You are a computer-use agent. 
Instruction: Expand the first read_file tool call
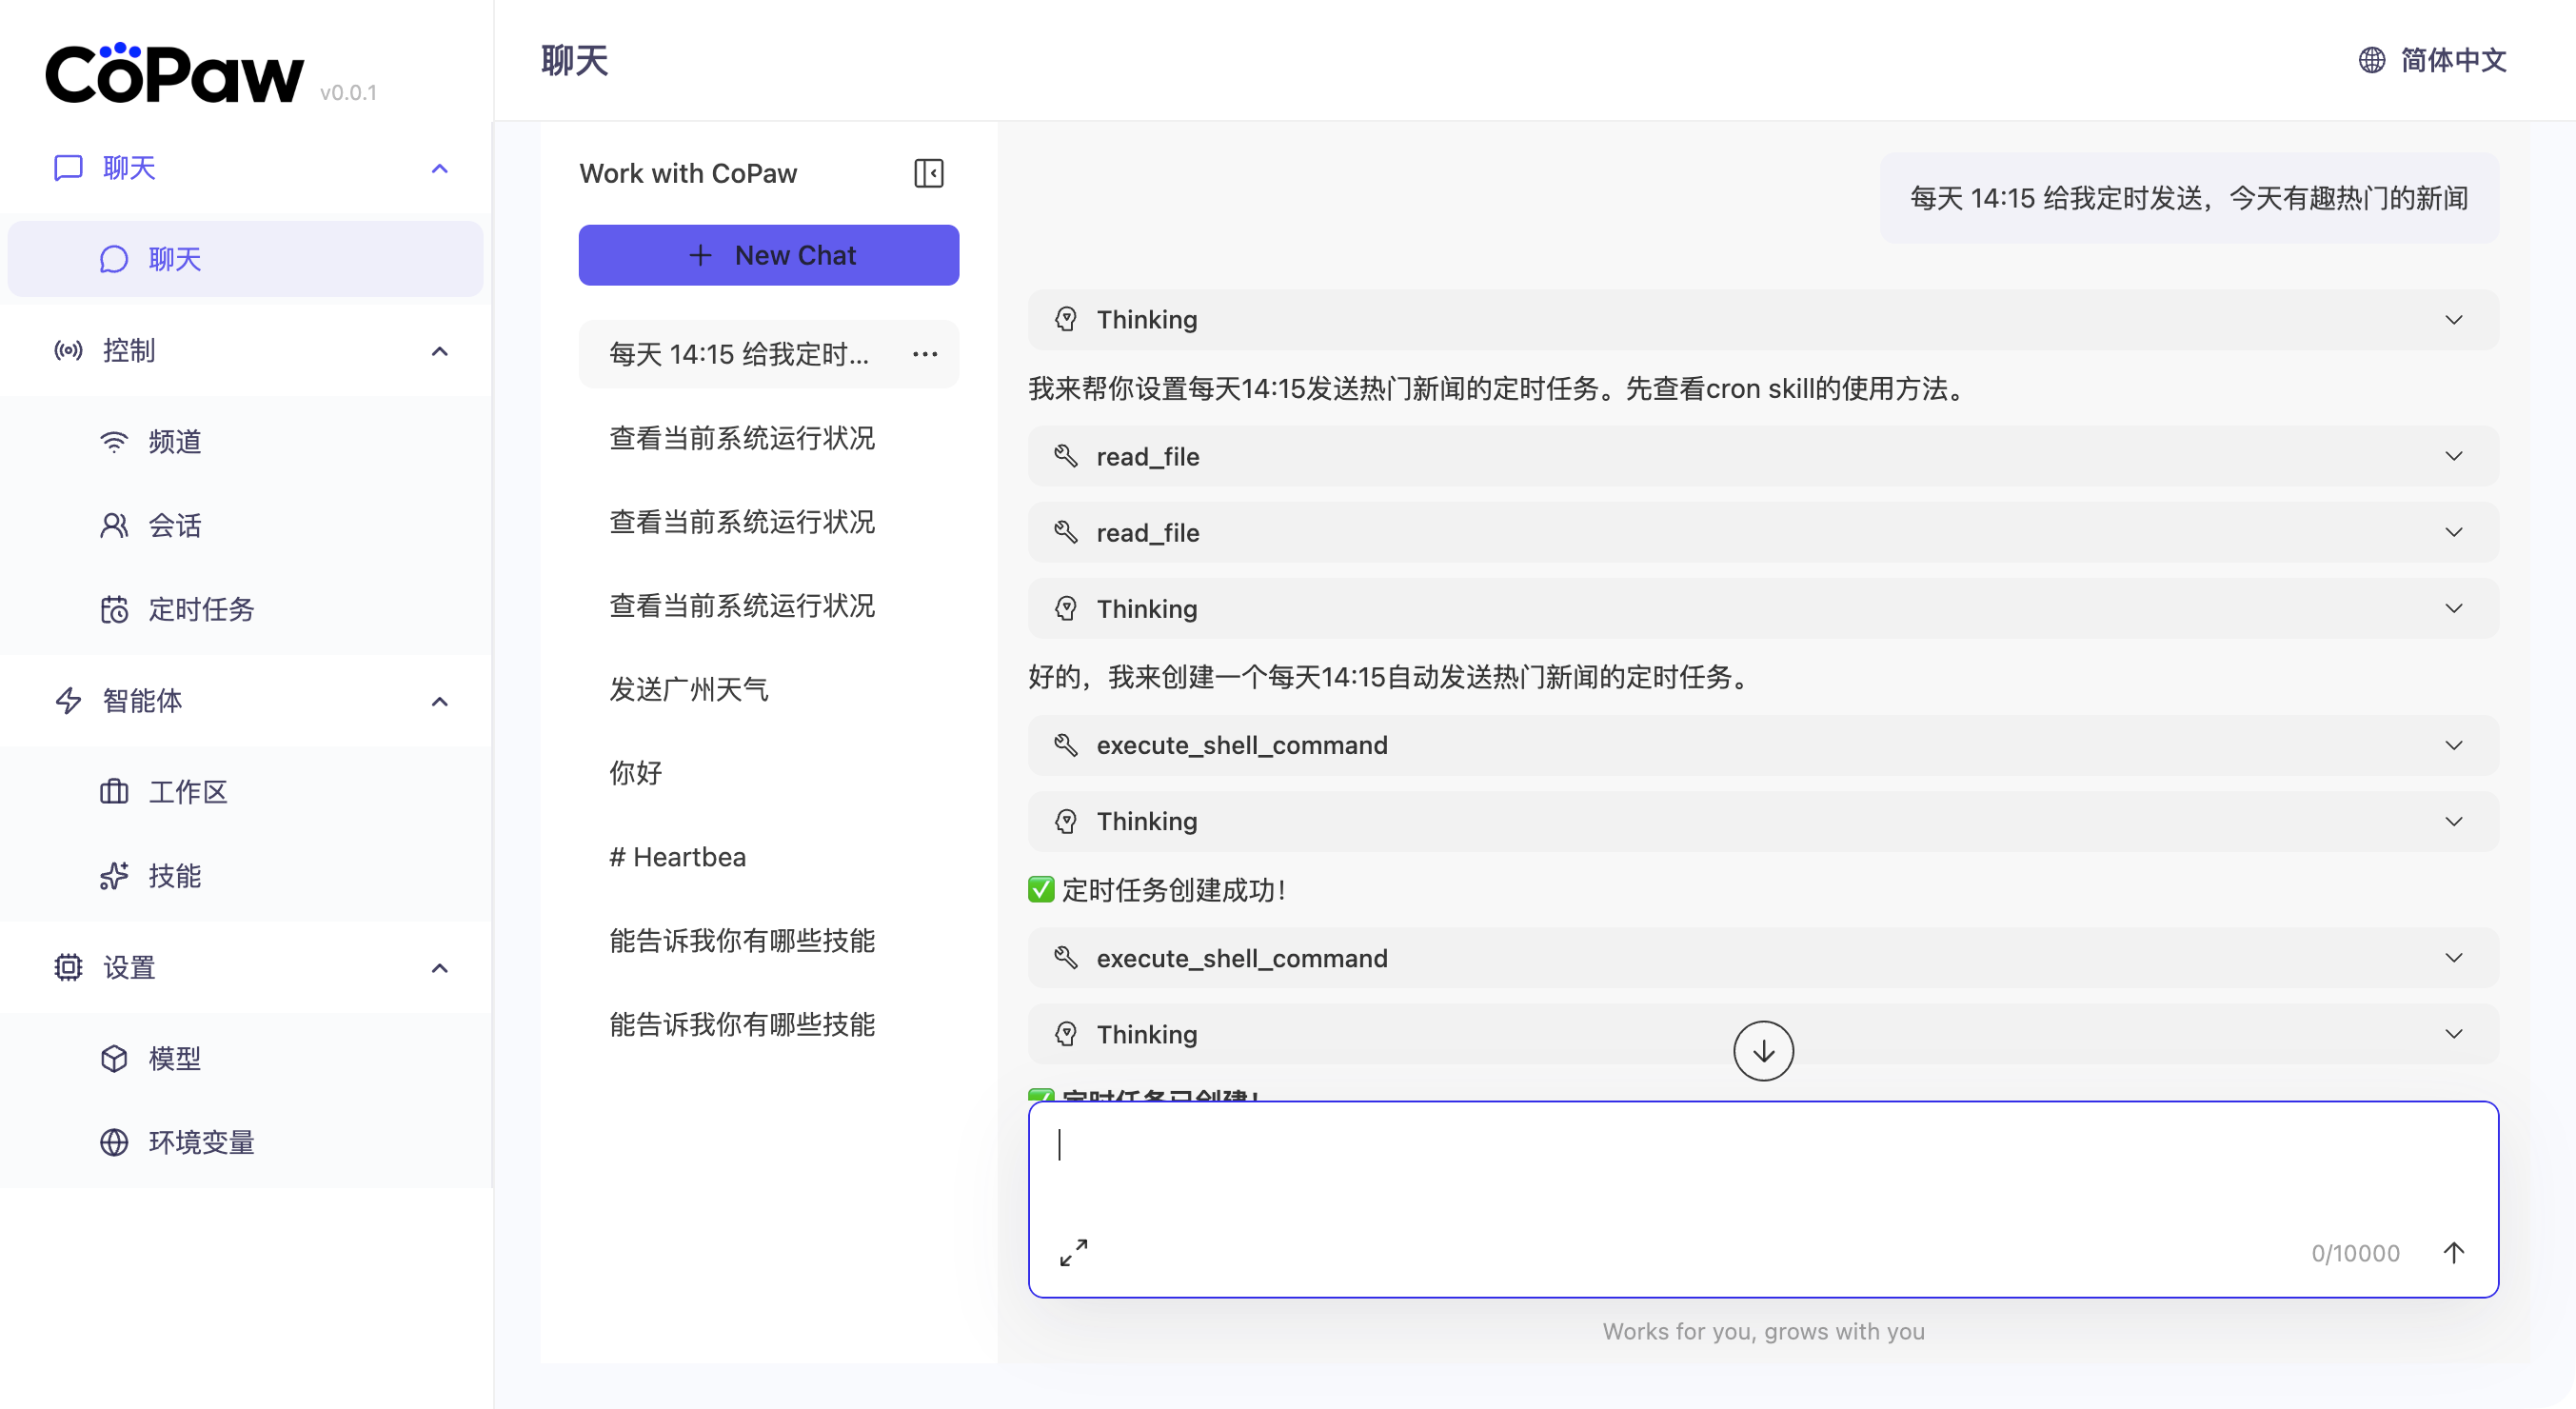click(x=1762, y=457)
